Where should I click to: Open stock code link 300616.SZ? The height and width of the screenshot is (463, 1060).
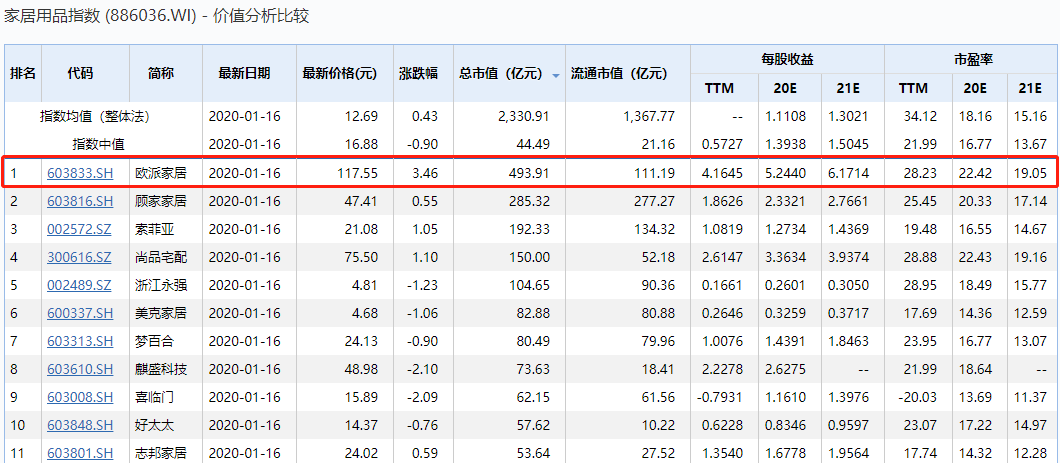(x=80, y=257)
